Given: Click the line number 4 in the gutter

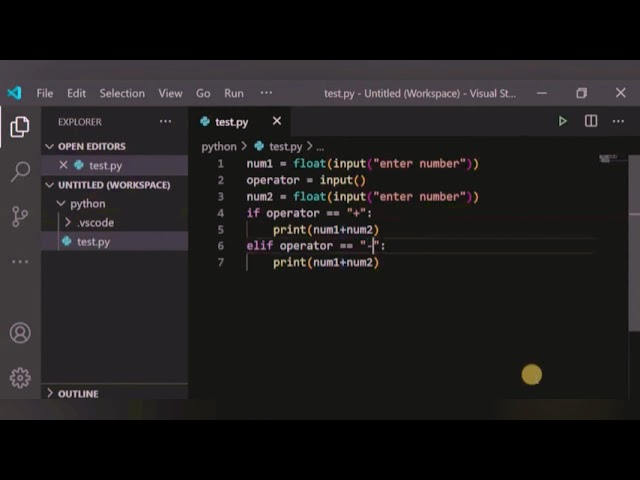Looking at the screenshot, I should [x=220, y=213].
